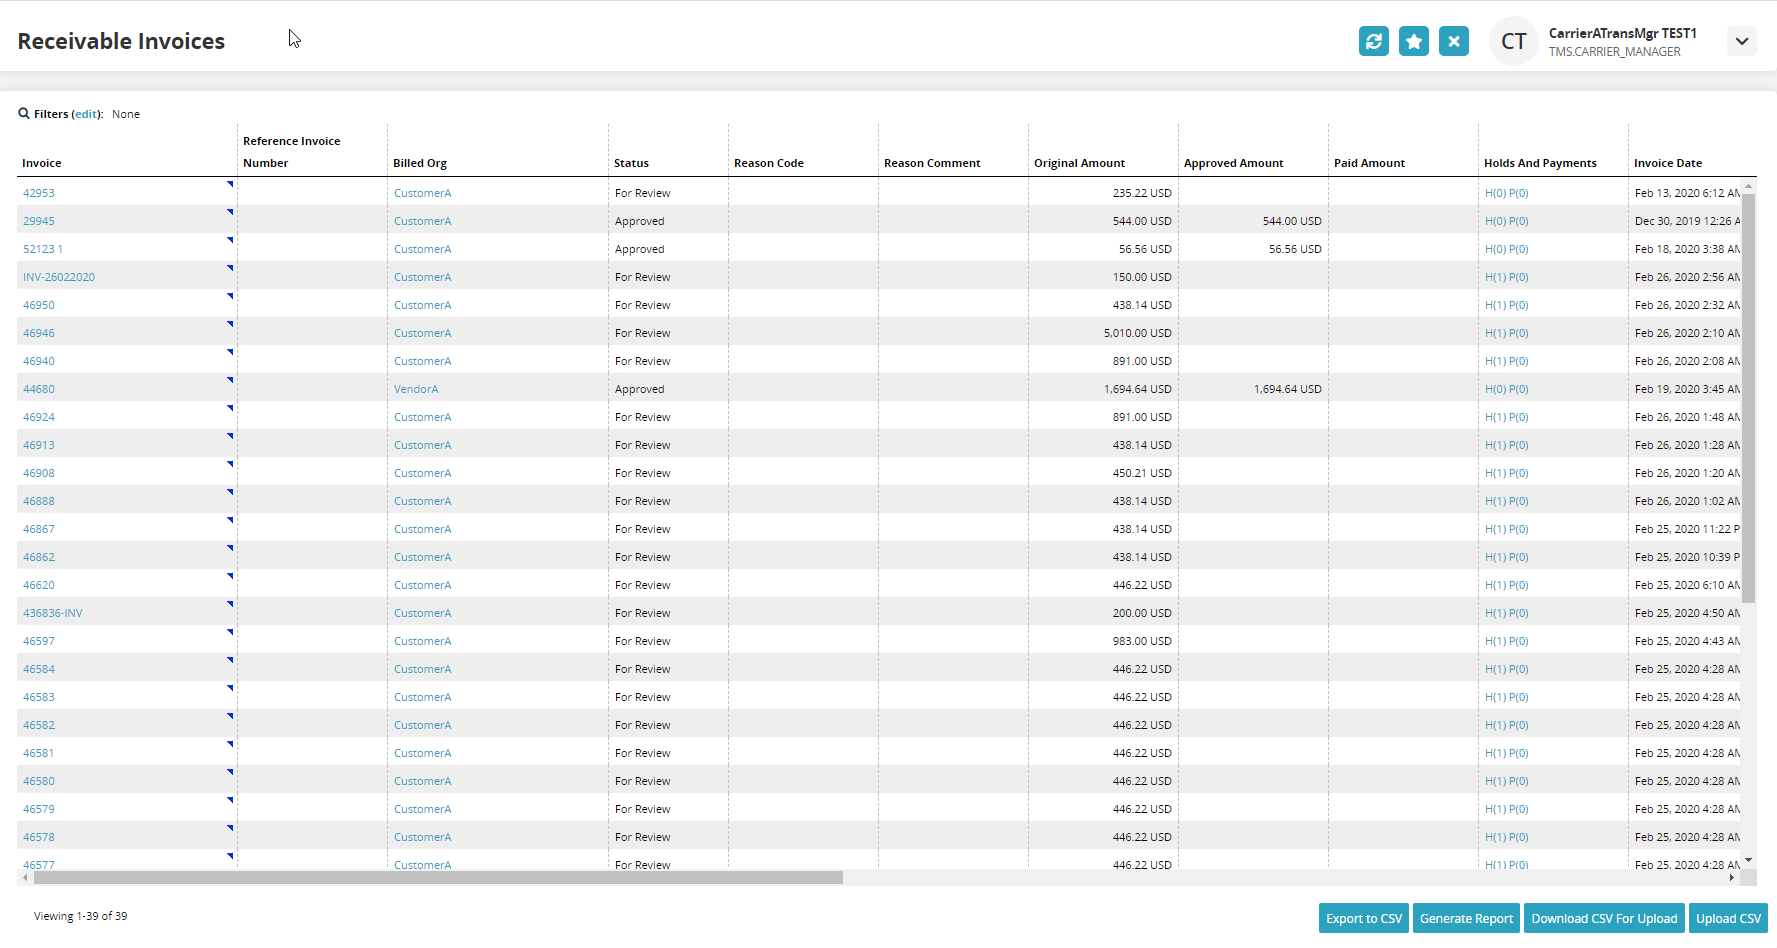Screen dimensions: 1777x948
Task: Add page to favorites with star icon
Action: click(1413, 41)
